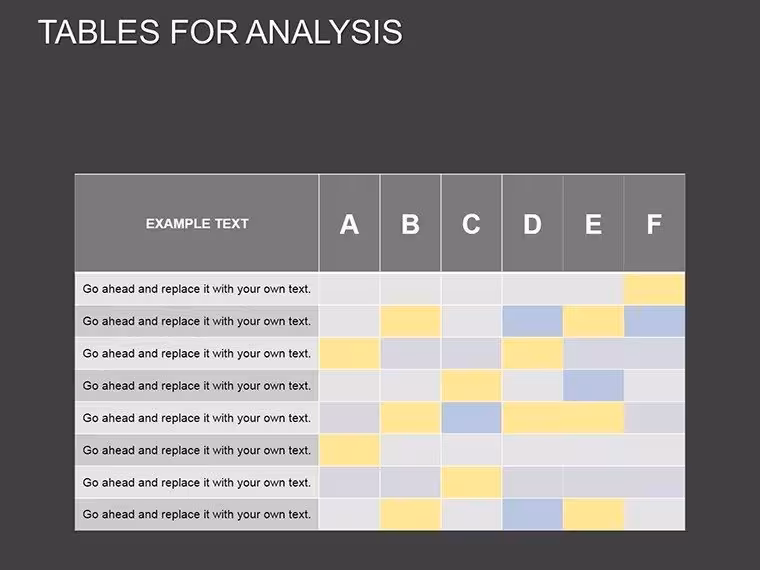
Task: Click the last row's placeholder text cell
Action: coord(197,514)
